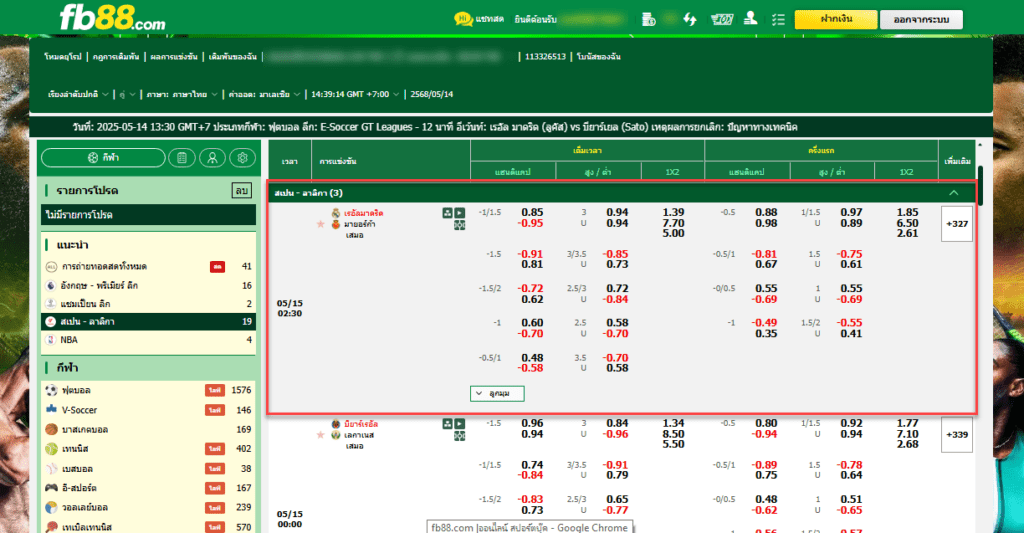Favorite the Villarreal match star
Image resolution: width=1024 pixels, height=533 pixels.
coord(321,435)
